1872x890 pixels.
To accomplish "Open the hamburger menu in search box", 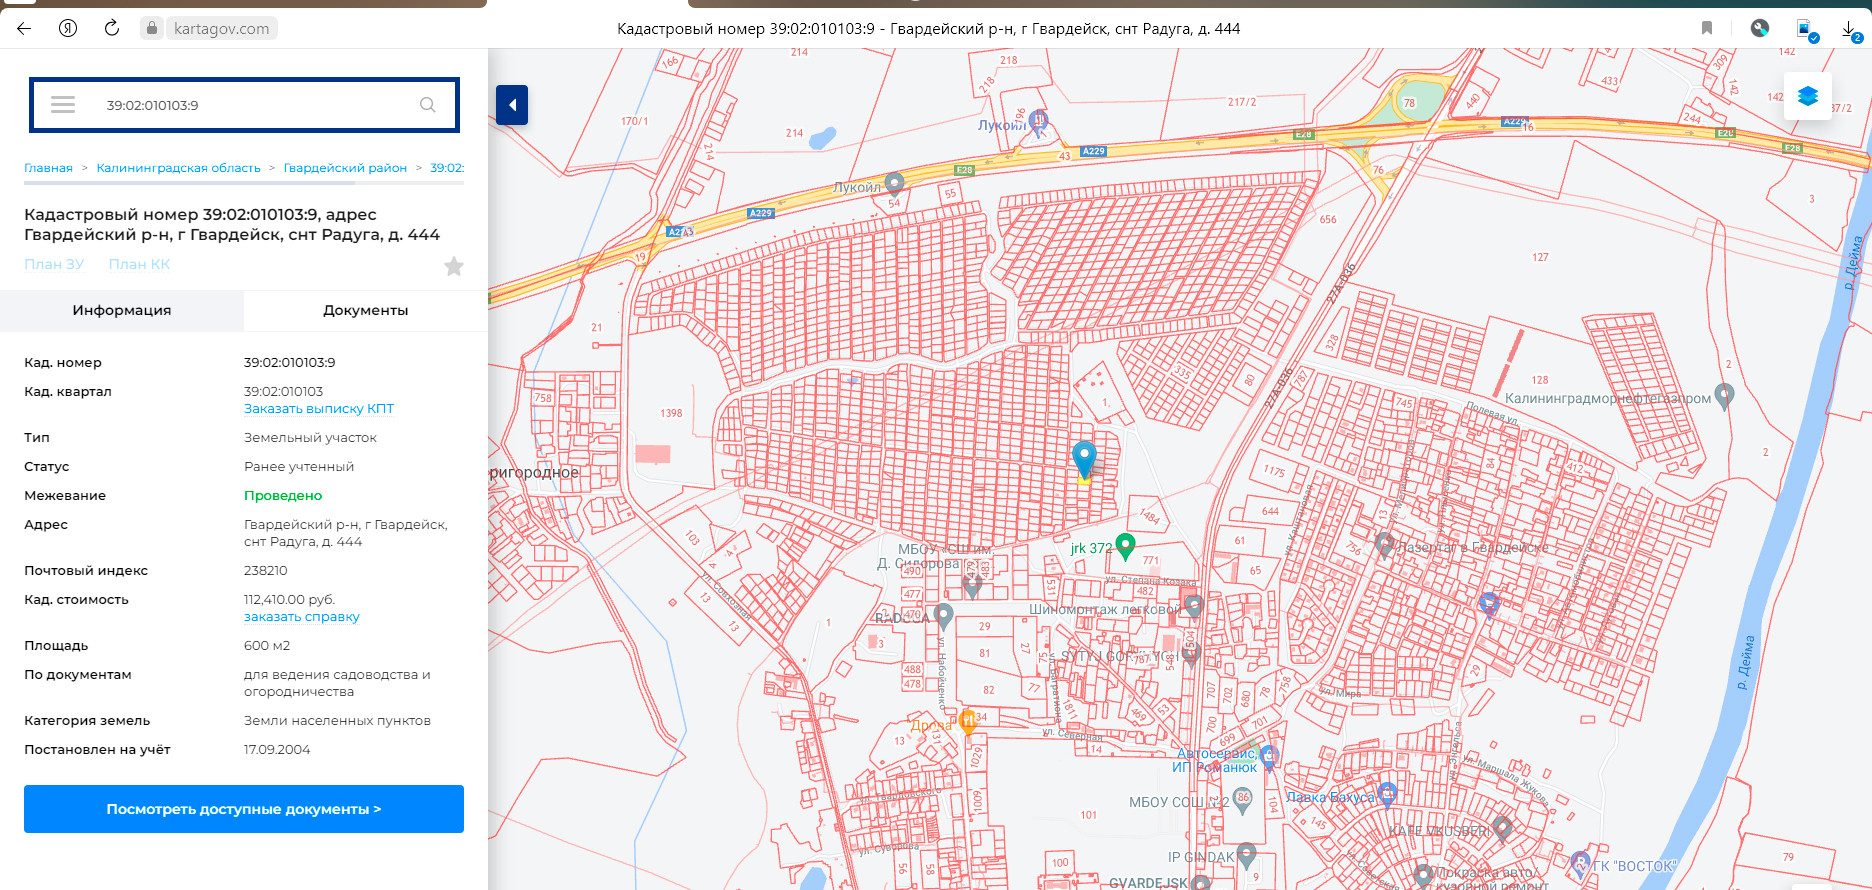I will (63, 105).
